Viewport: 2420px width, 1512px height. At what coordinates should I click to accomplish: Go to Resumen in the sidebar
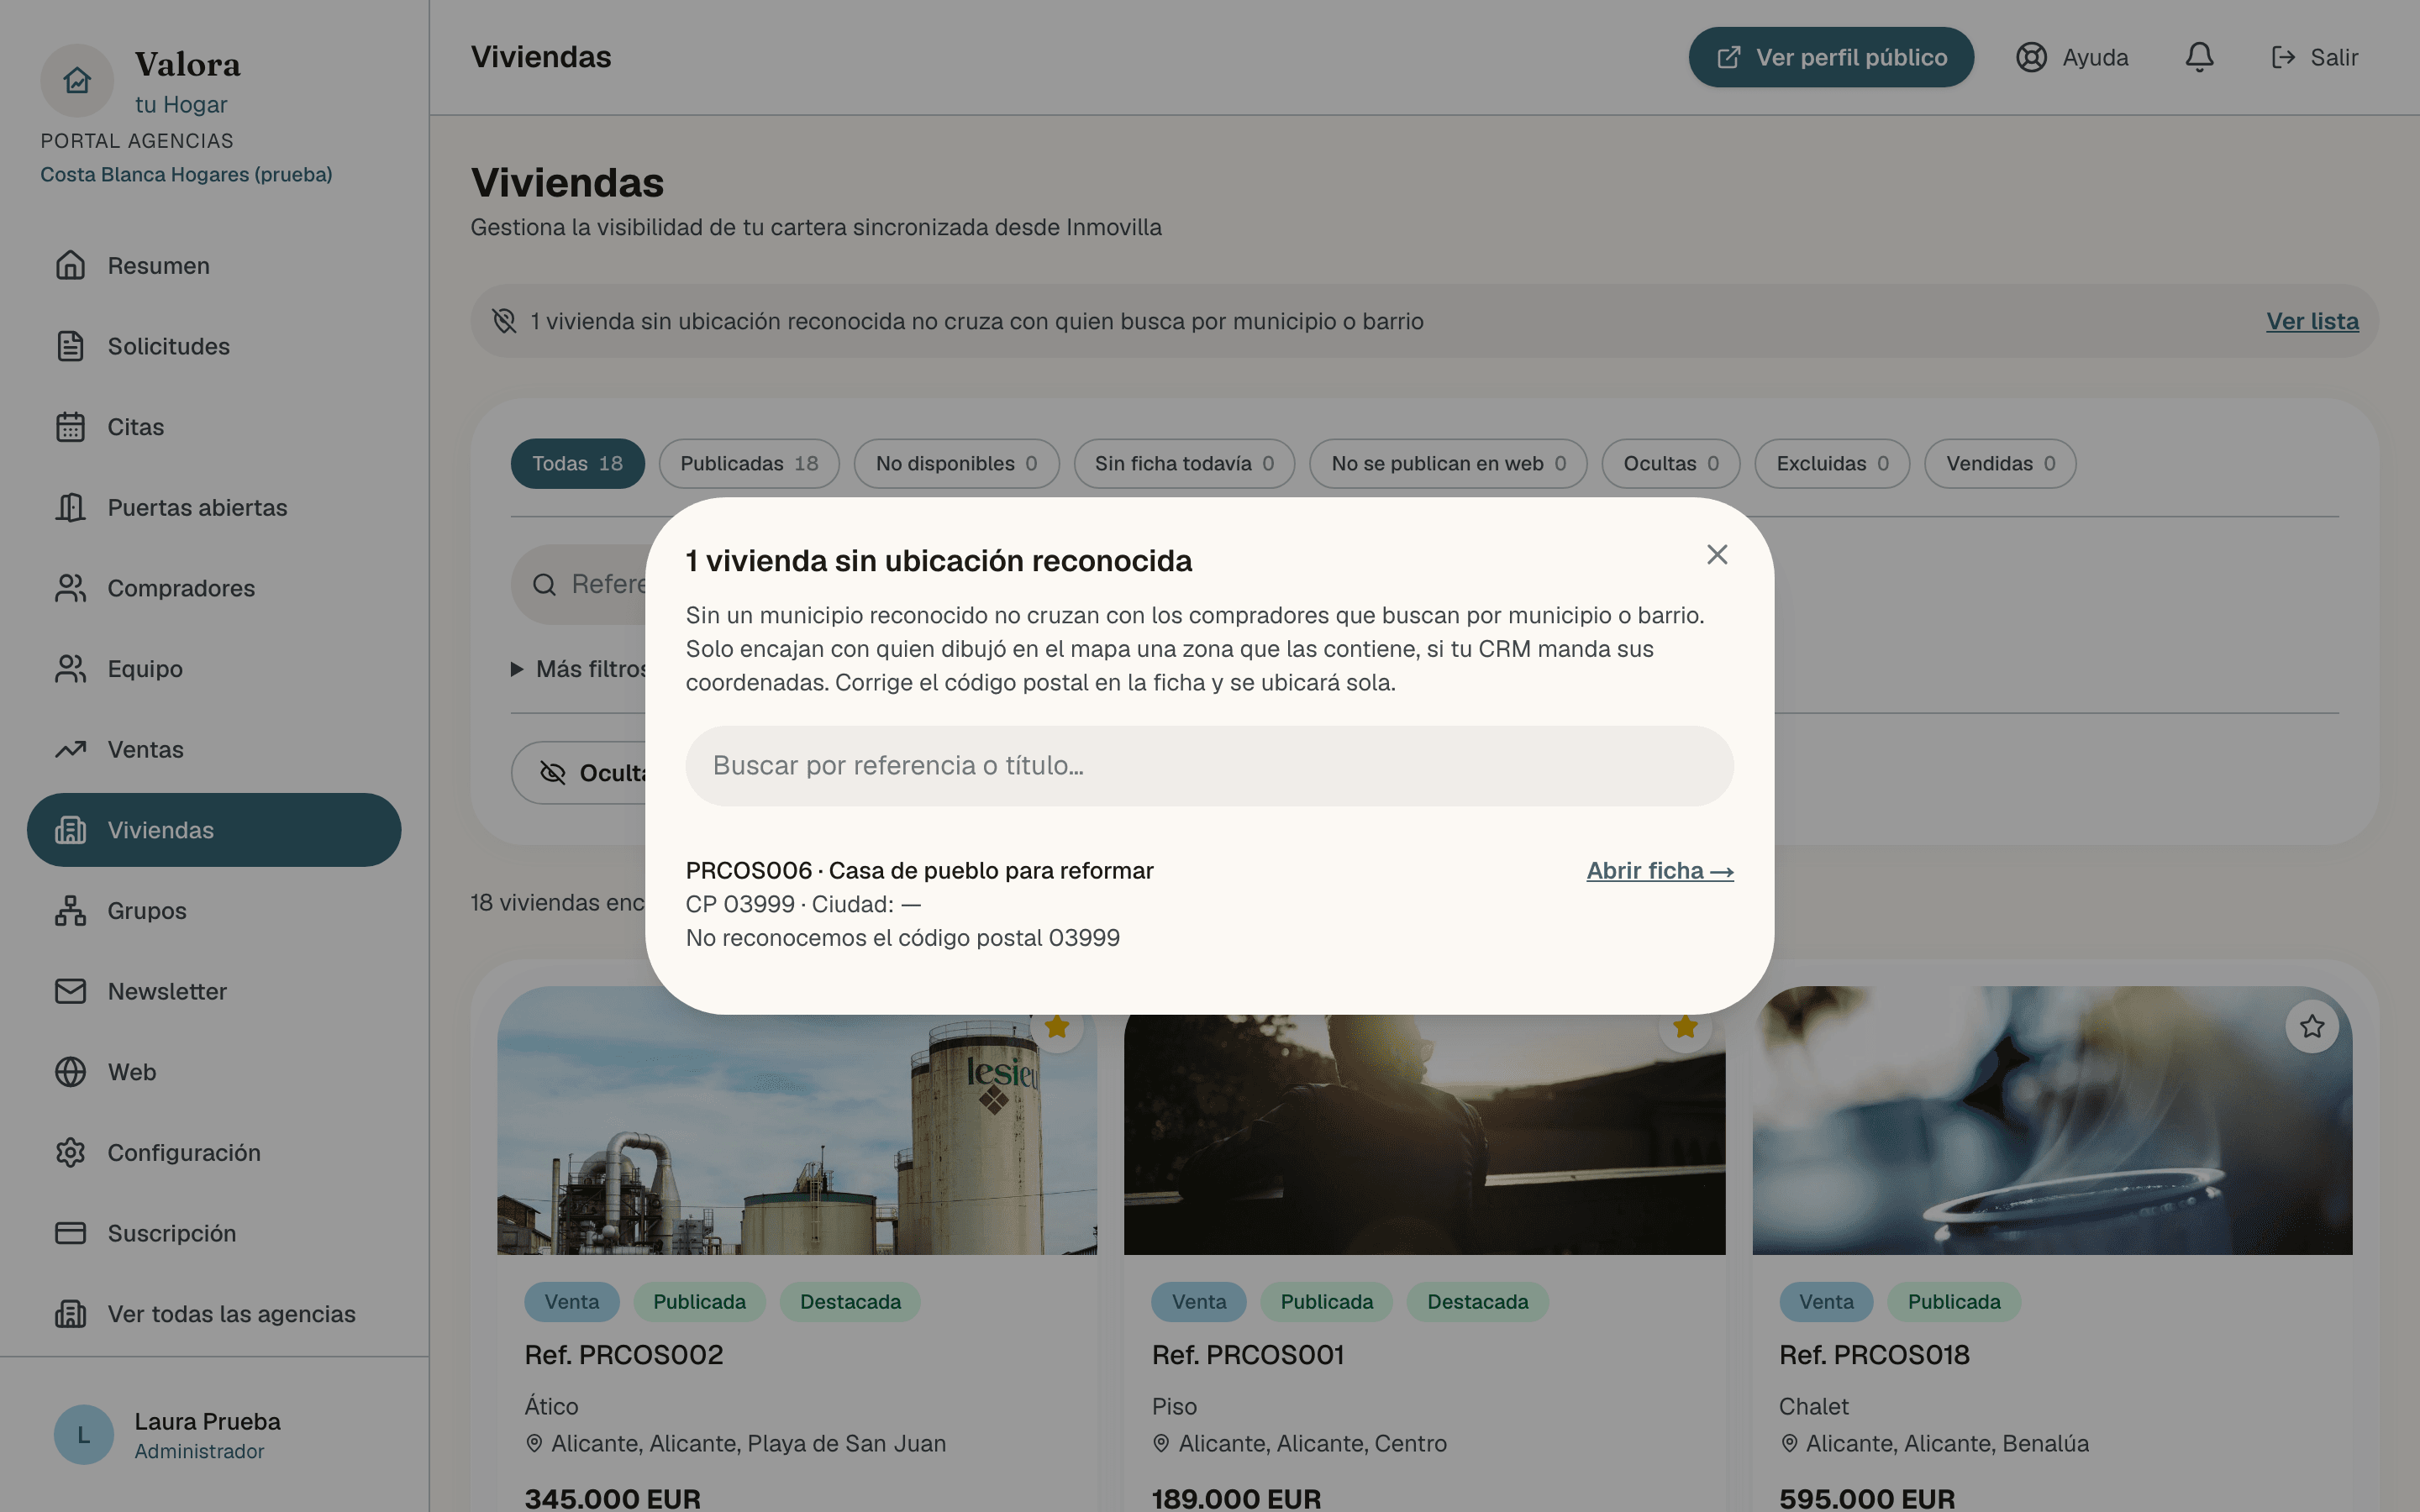click(214, 266)
